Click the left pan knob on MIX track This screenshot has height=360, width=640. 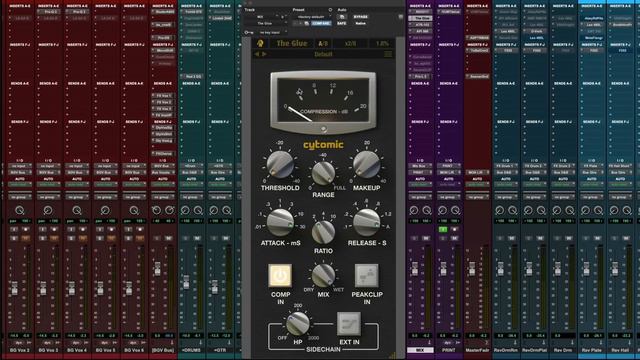[x=414, y=210]
